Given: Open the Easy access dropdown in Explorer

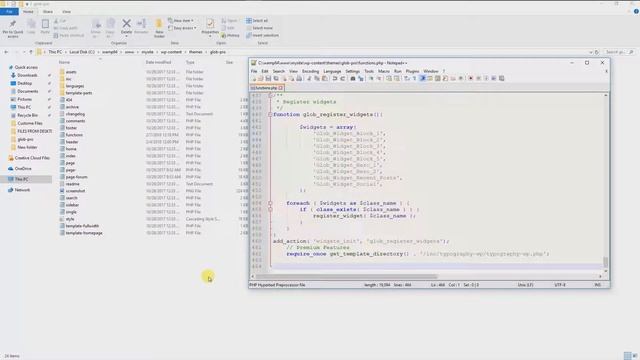Looking at the screenshot, I should point(182,28).
